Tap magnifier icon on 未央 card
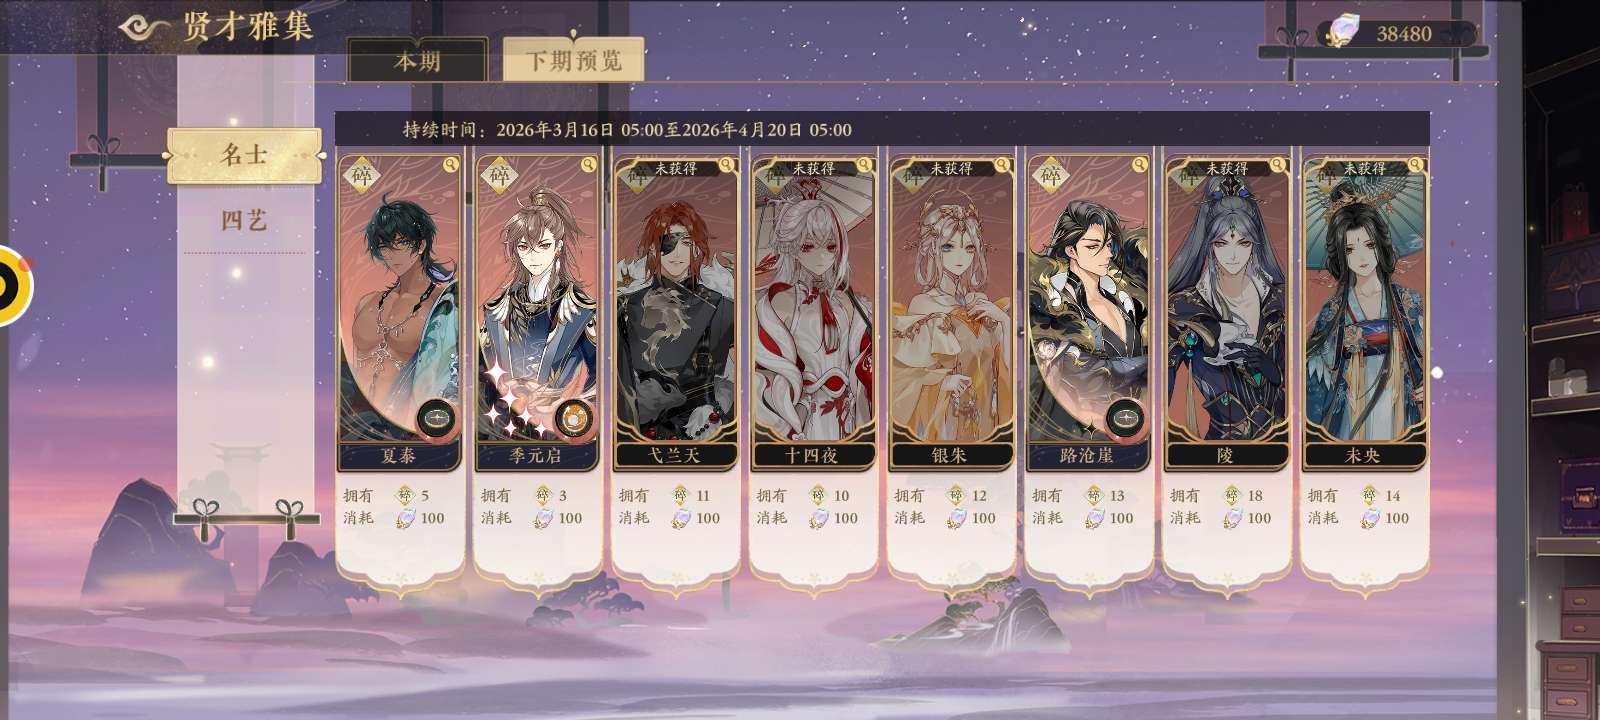This screenshot has height=720, width=1600. coord(1416,165)
